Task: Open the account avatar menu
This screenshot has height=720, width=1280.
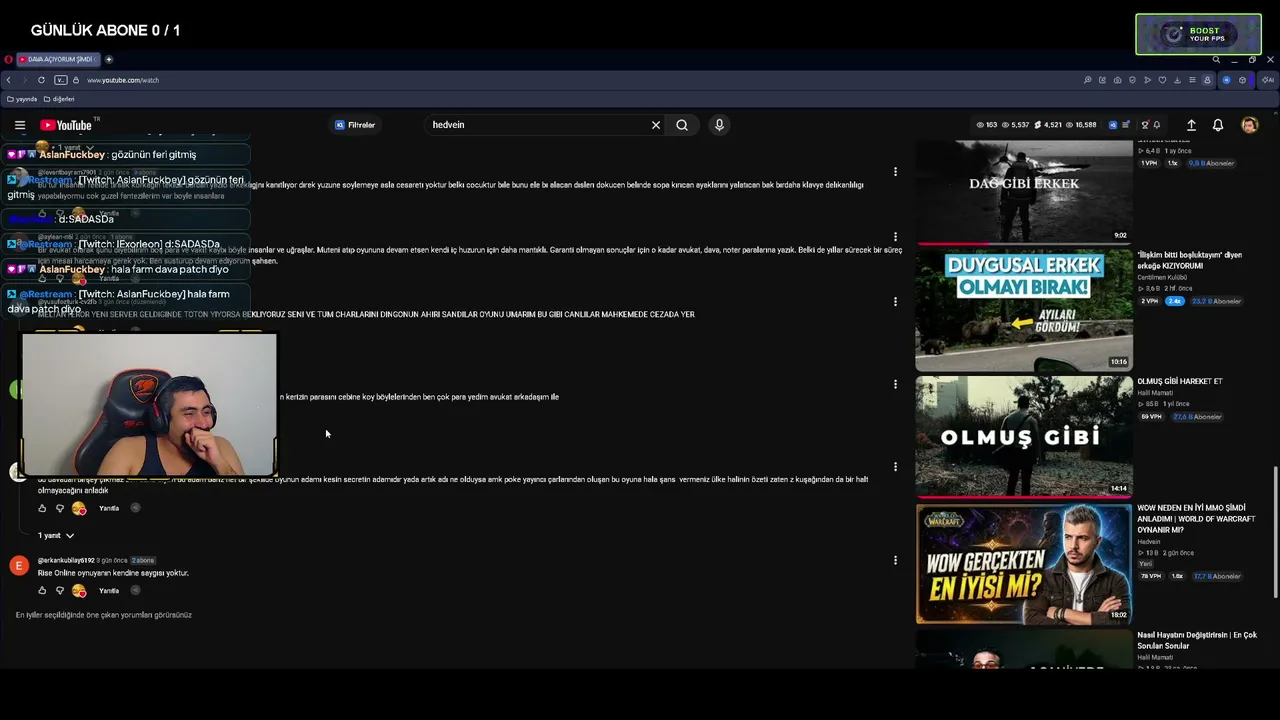Action: (1249, 125)
